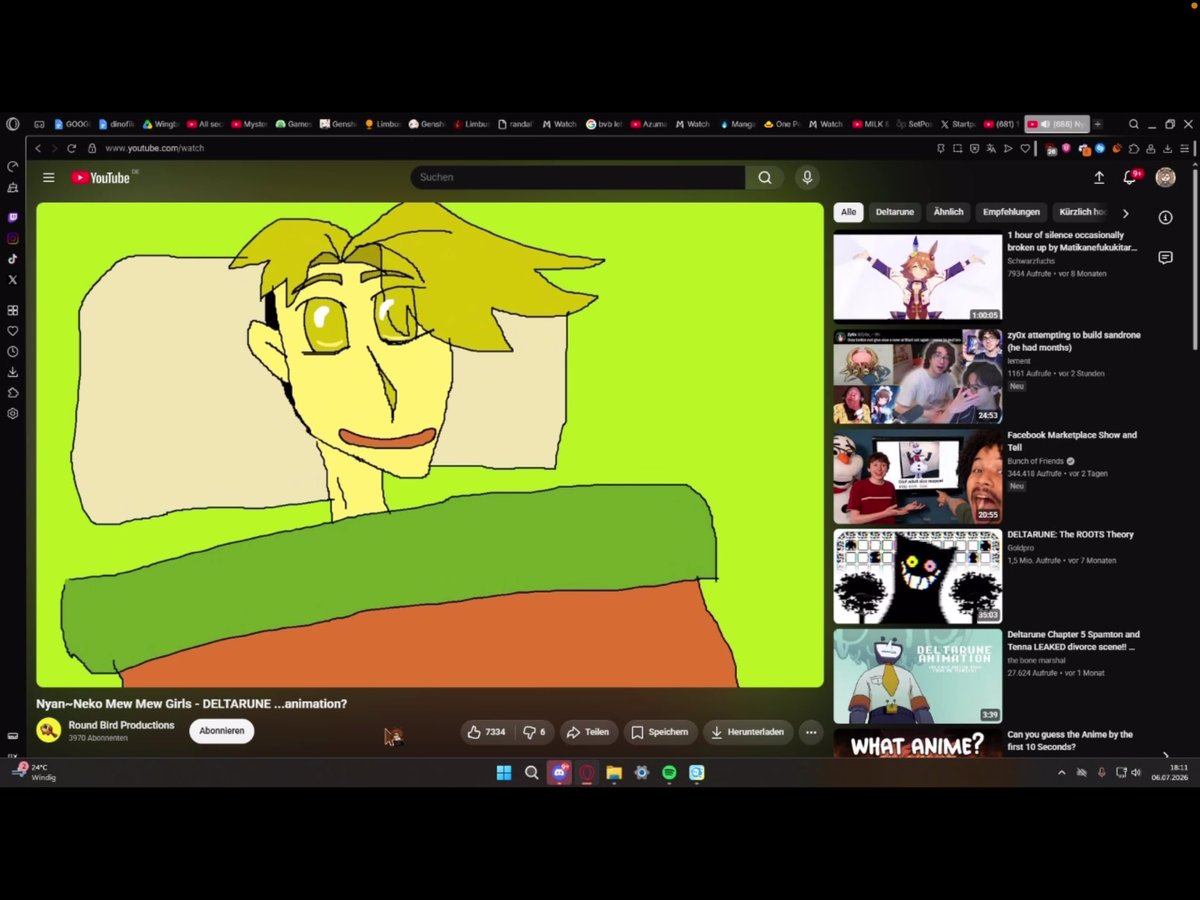Open DELTARUNE: The ROOTS Theory video

[1070, 534]
